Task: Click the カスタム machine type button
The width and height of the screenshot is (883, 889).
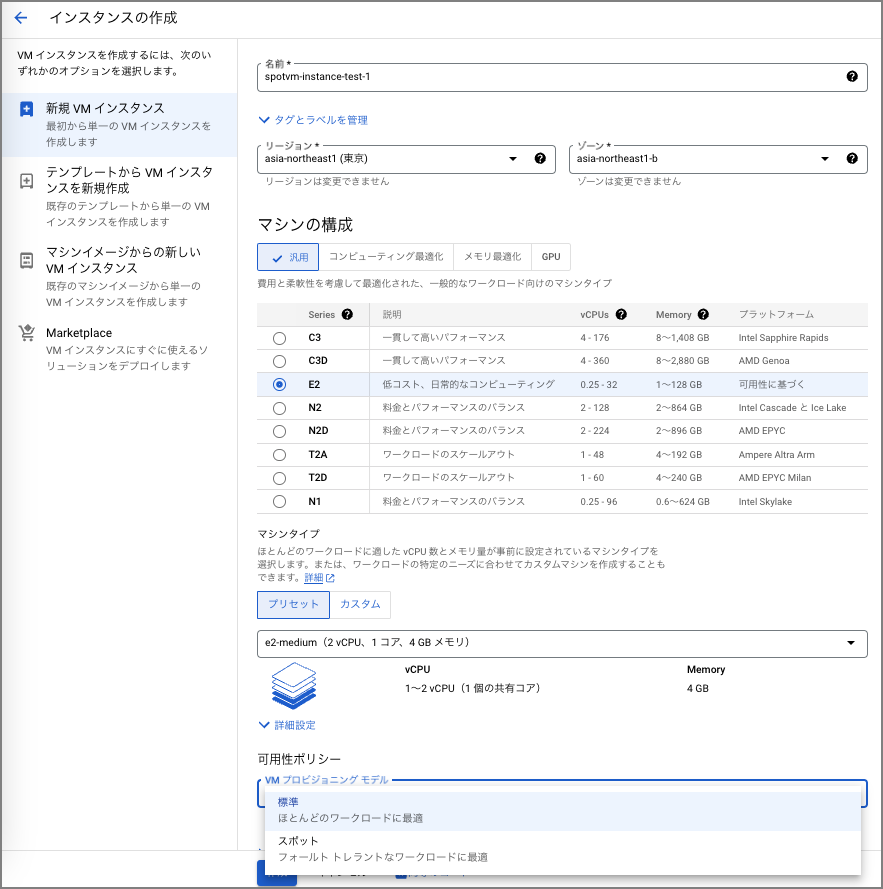Action: pyautogui.click(x=360, y=604)
